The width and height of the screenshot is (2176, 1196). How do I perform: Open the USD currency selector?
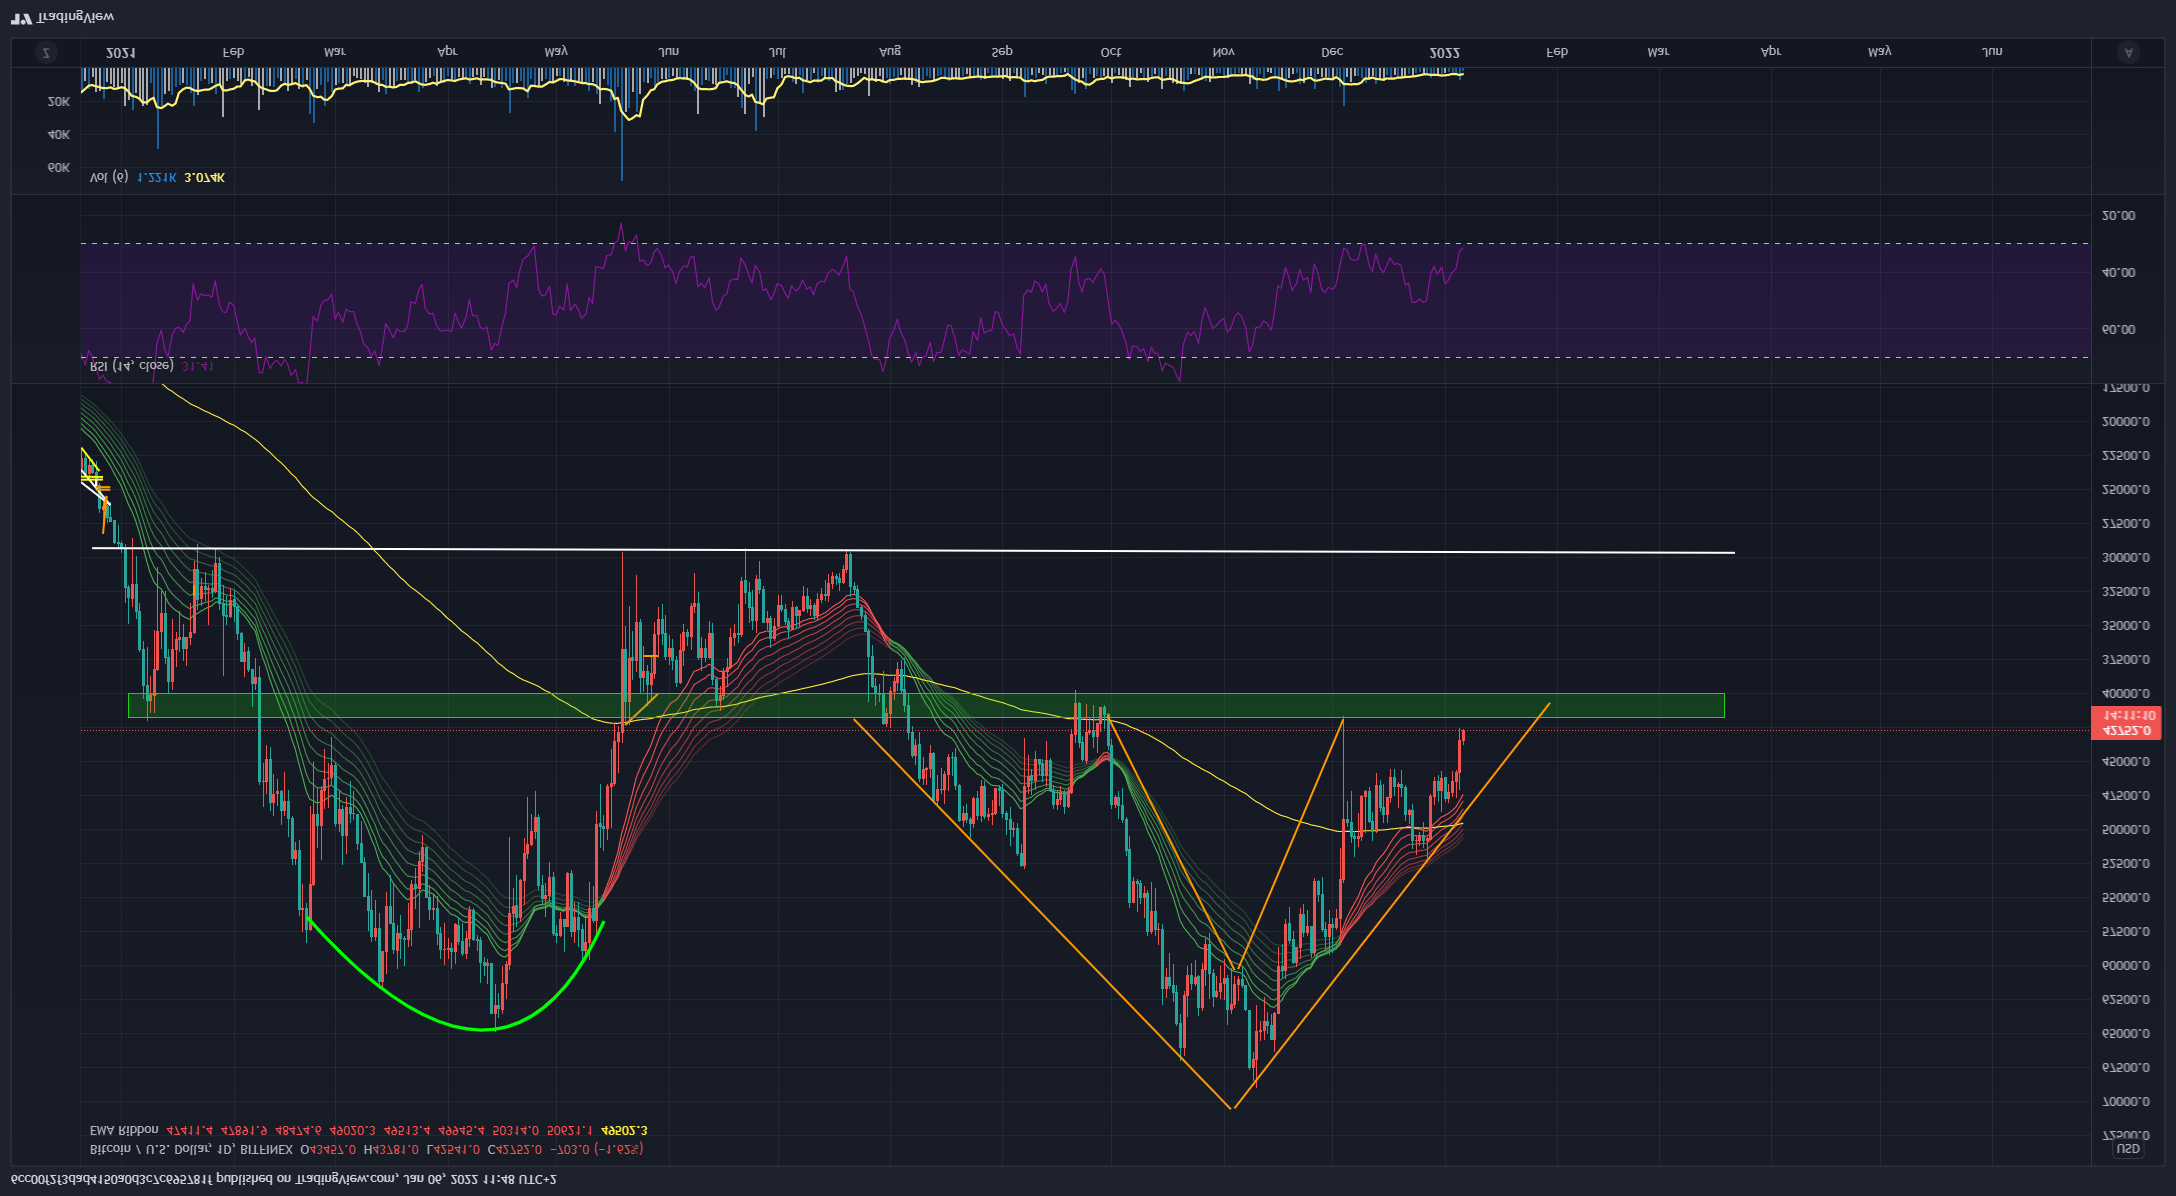point(2127,1149)
